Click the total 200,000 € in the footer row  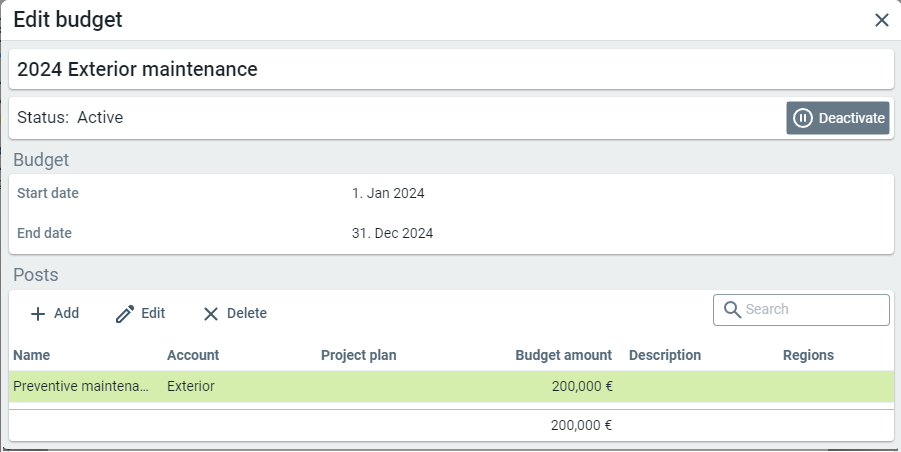581,425
